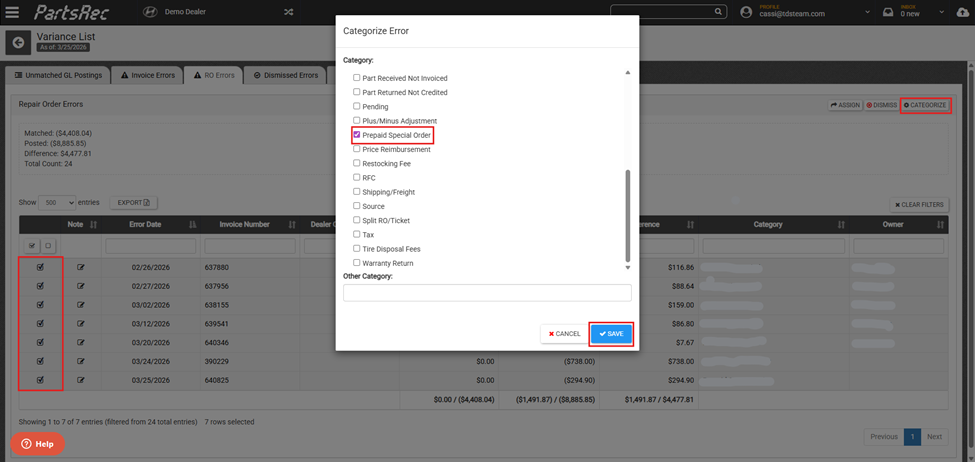Screen dimensions: 975x462
Task: Go to the Next page
Action: 935,437
